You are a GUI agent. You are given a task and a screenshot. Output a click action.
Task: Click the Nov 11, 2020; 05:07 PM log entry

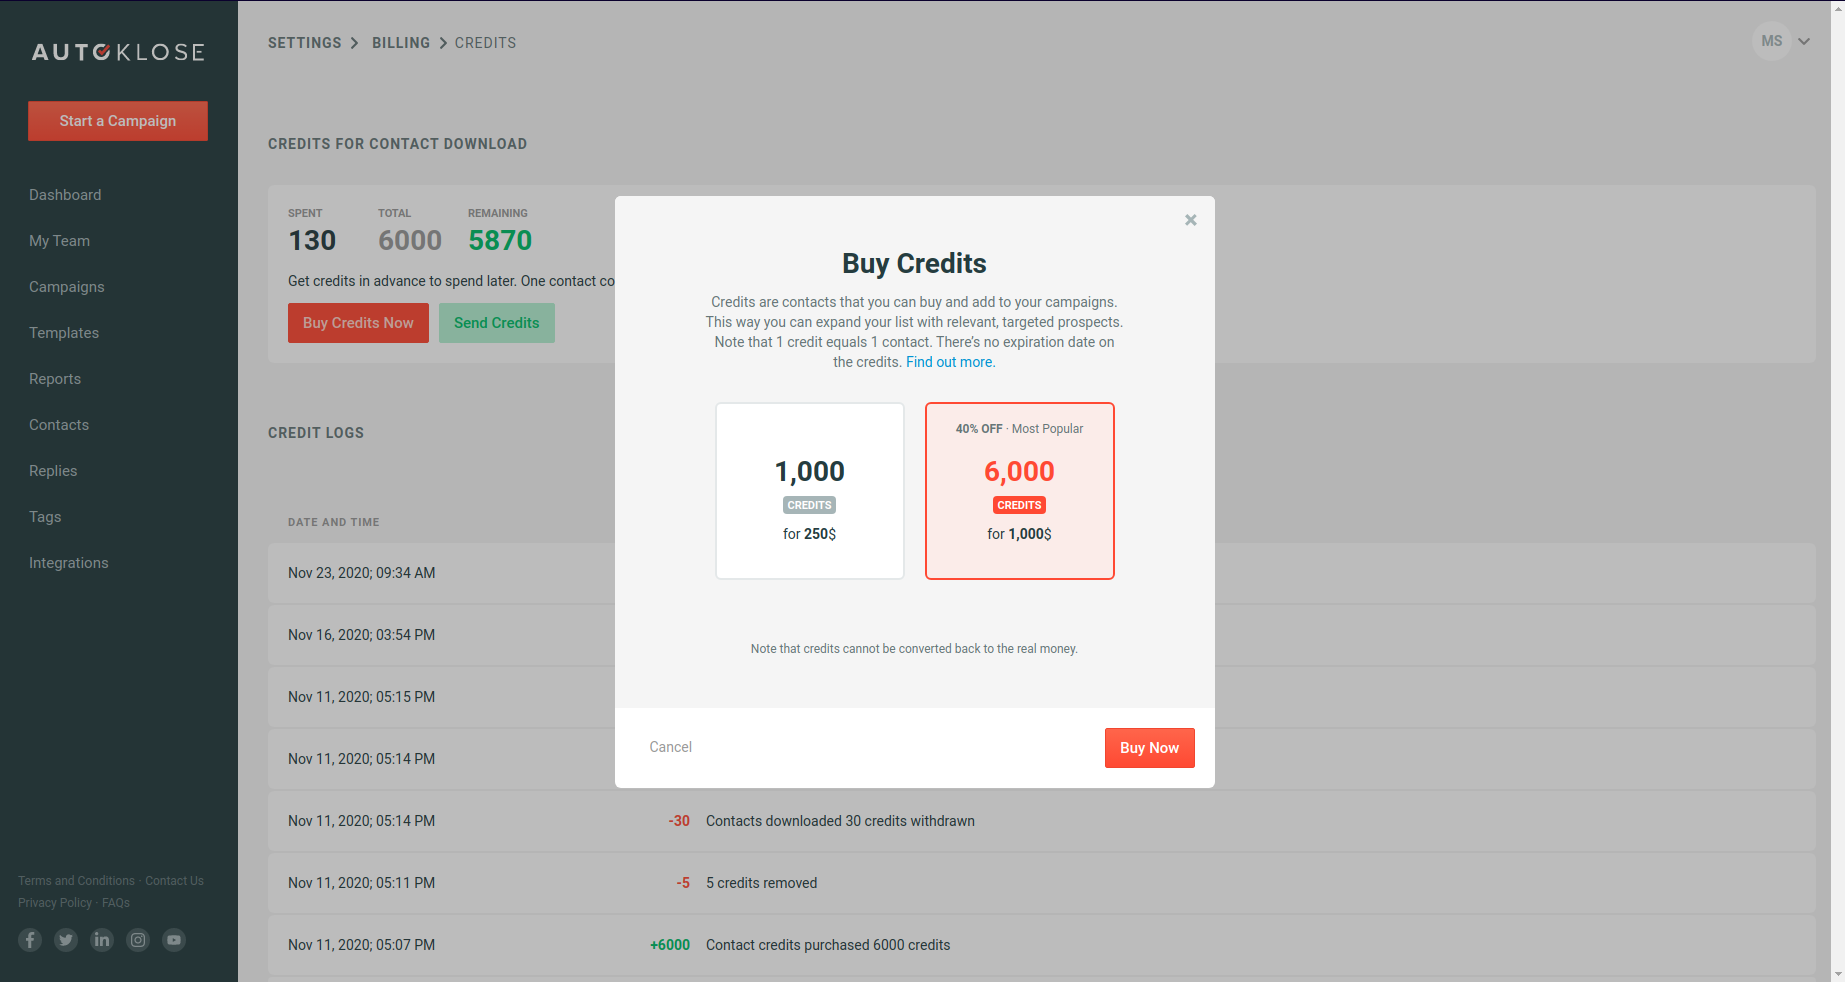coord(1041,945)
